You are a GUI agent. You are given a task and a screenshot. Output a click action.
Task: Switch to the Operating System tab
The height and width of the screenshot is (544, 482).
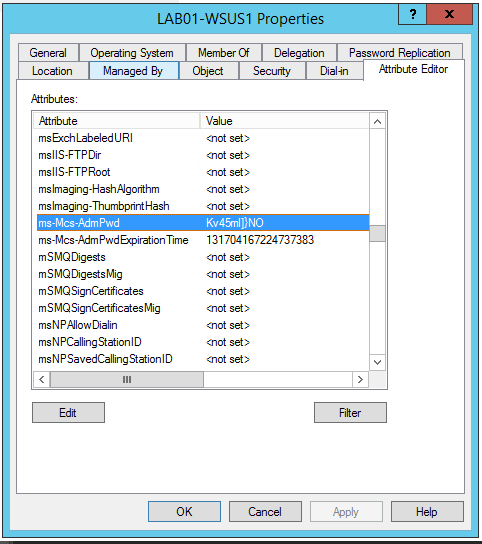click(132, 53)
